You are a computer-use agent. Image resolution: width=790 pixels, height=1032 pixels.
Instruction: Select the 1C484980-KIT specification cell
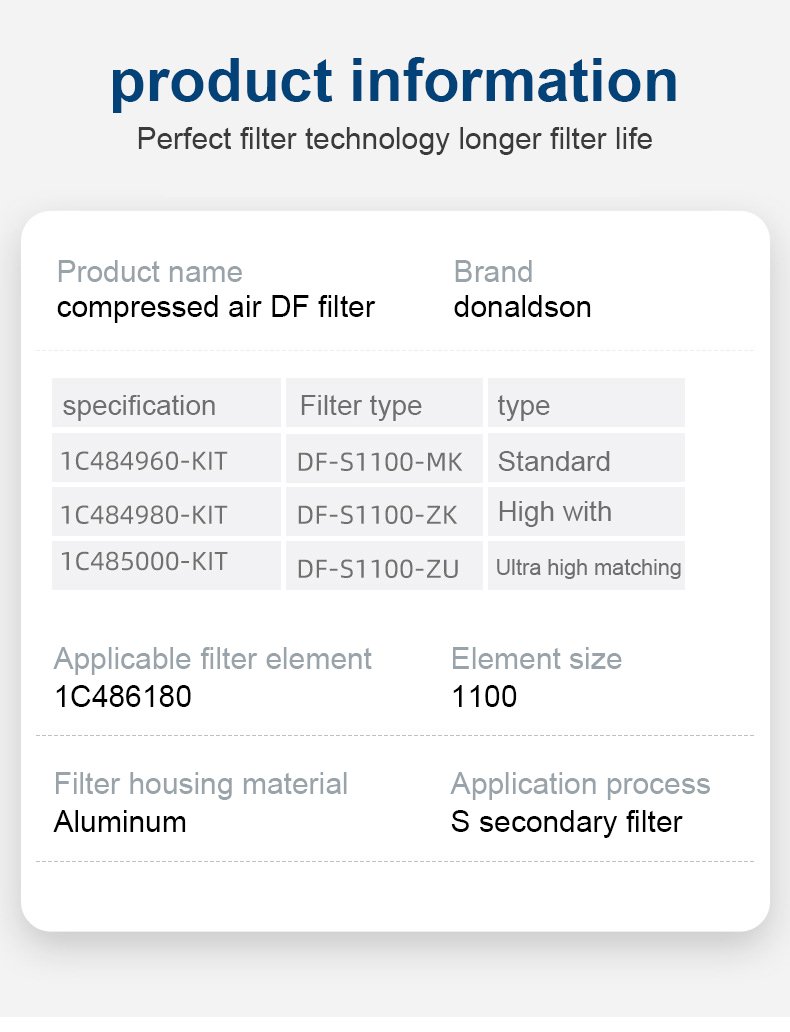pyautogui.click(x=167, y=512)
